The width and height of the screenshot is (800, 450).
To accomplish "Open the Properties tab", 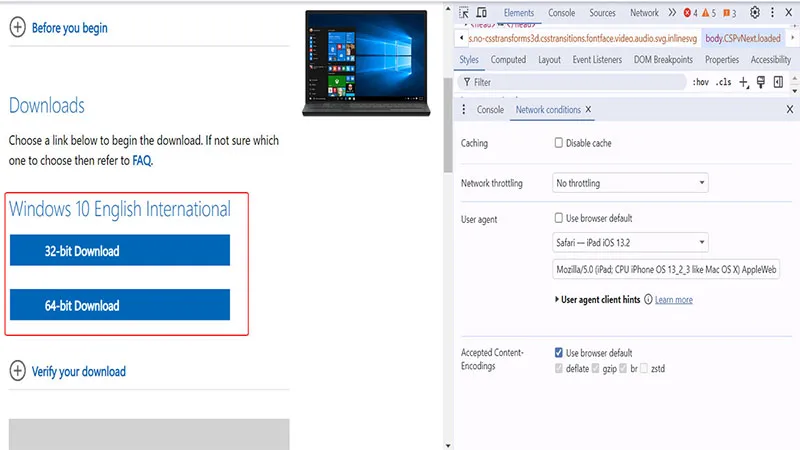I will click(722, 60).
